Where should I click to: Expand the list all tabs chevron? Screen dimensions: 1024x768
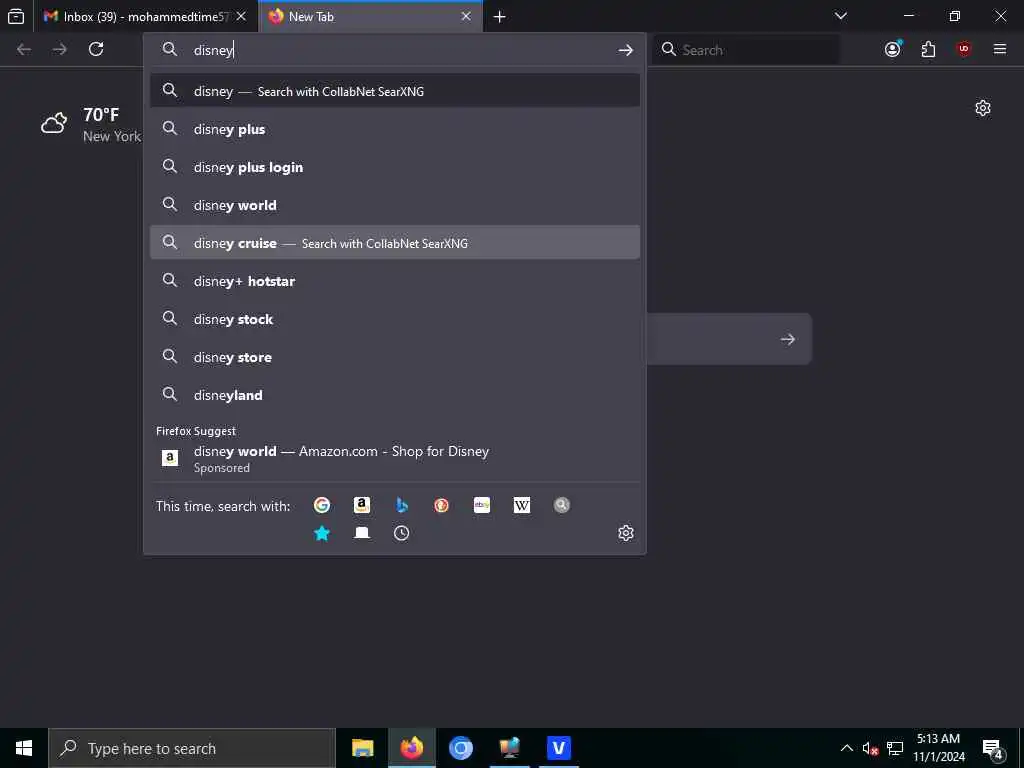(x=841, y=16)
